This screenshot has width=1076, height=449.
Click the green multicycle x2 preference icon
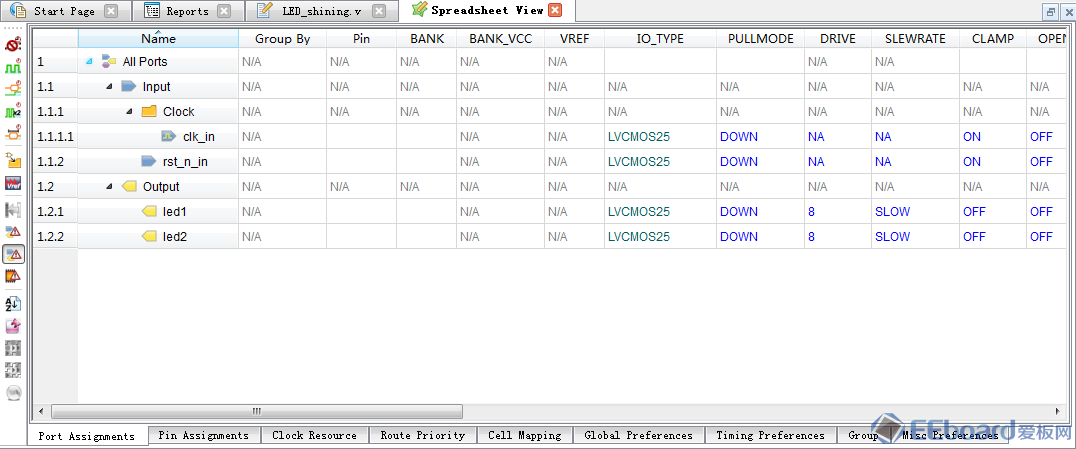pos(12,111)
